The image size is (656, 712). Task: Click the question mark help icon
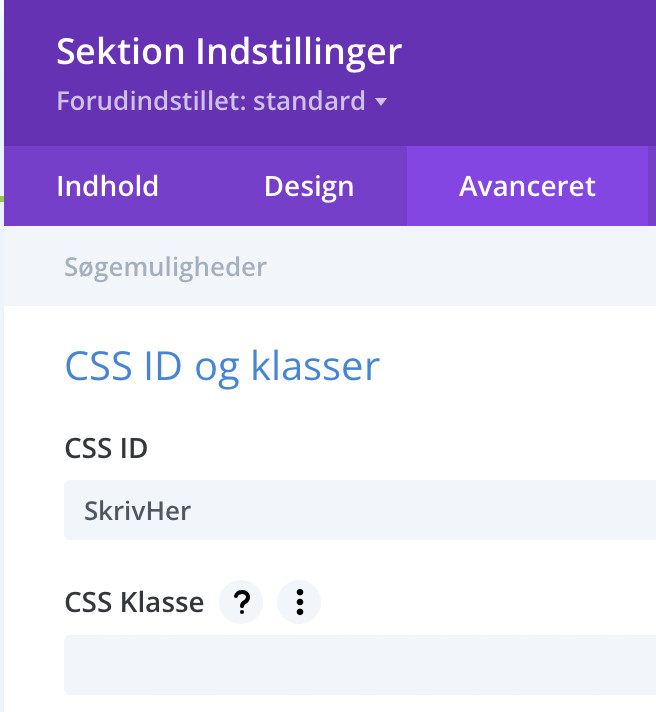(241, 603)
